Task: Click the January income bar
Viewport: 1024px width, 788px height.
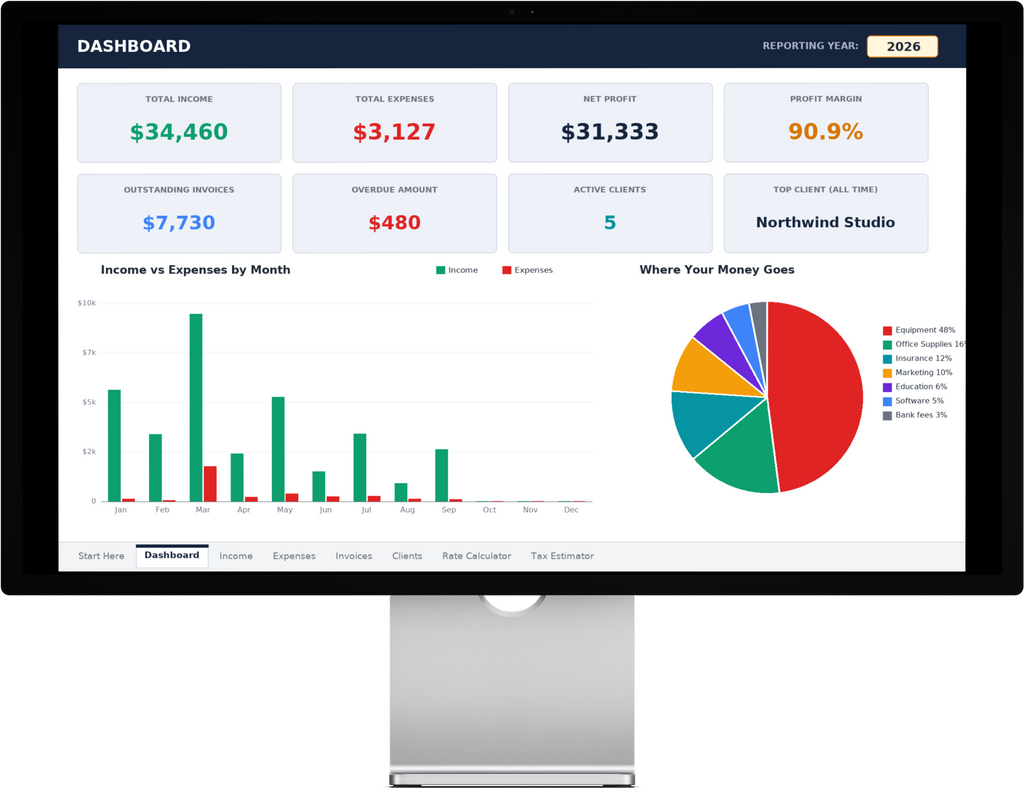Action: point(114,446)
